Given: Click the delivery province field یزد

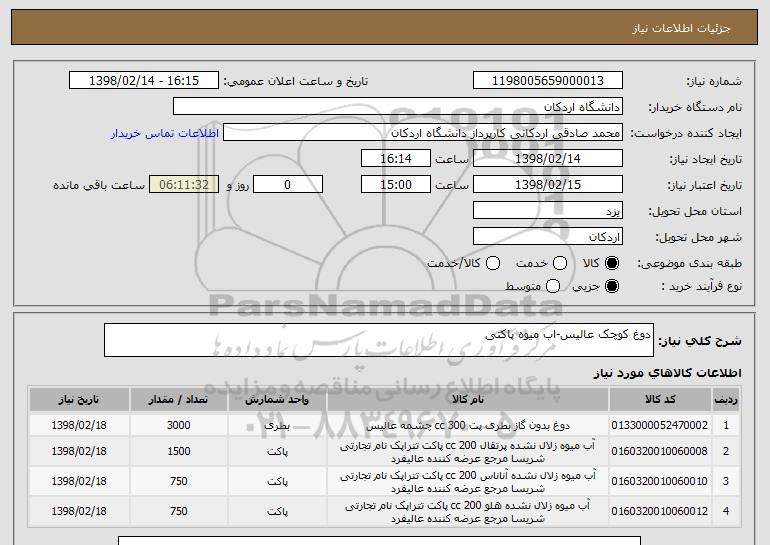Looking at the screenshot, I should [x=548, y=211].
